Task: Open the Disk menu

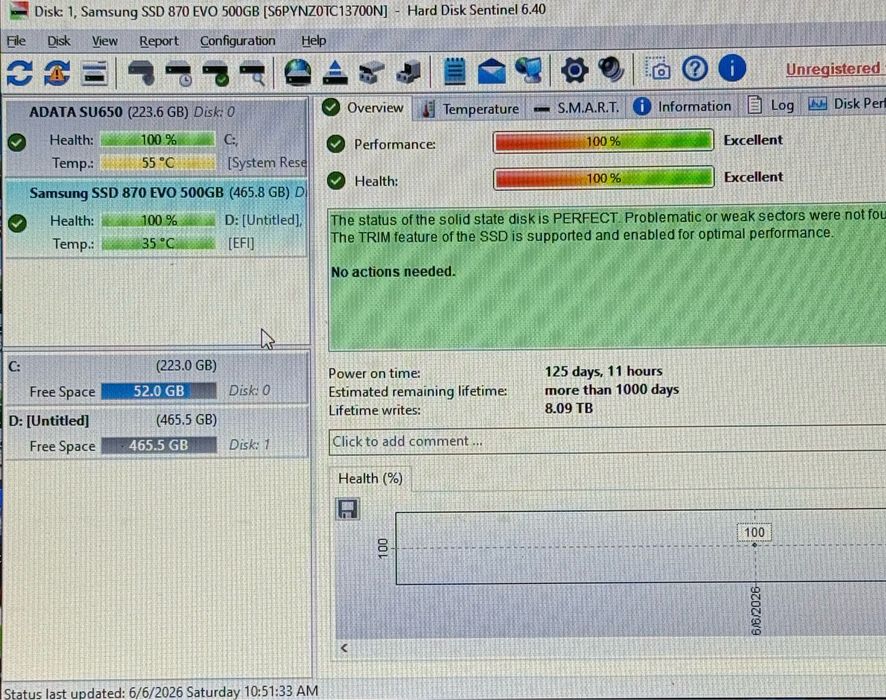Action: 59,41
